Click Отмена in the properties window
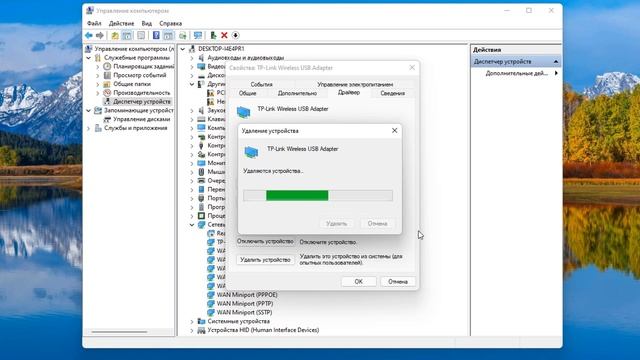This screenshot has height=360, width=640. (398, 282)
